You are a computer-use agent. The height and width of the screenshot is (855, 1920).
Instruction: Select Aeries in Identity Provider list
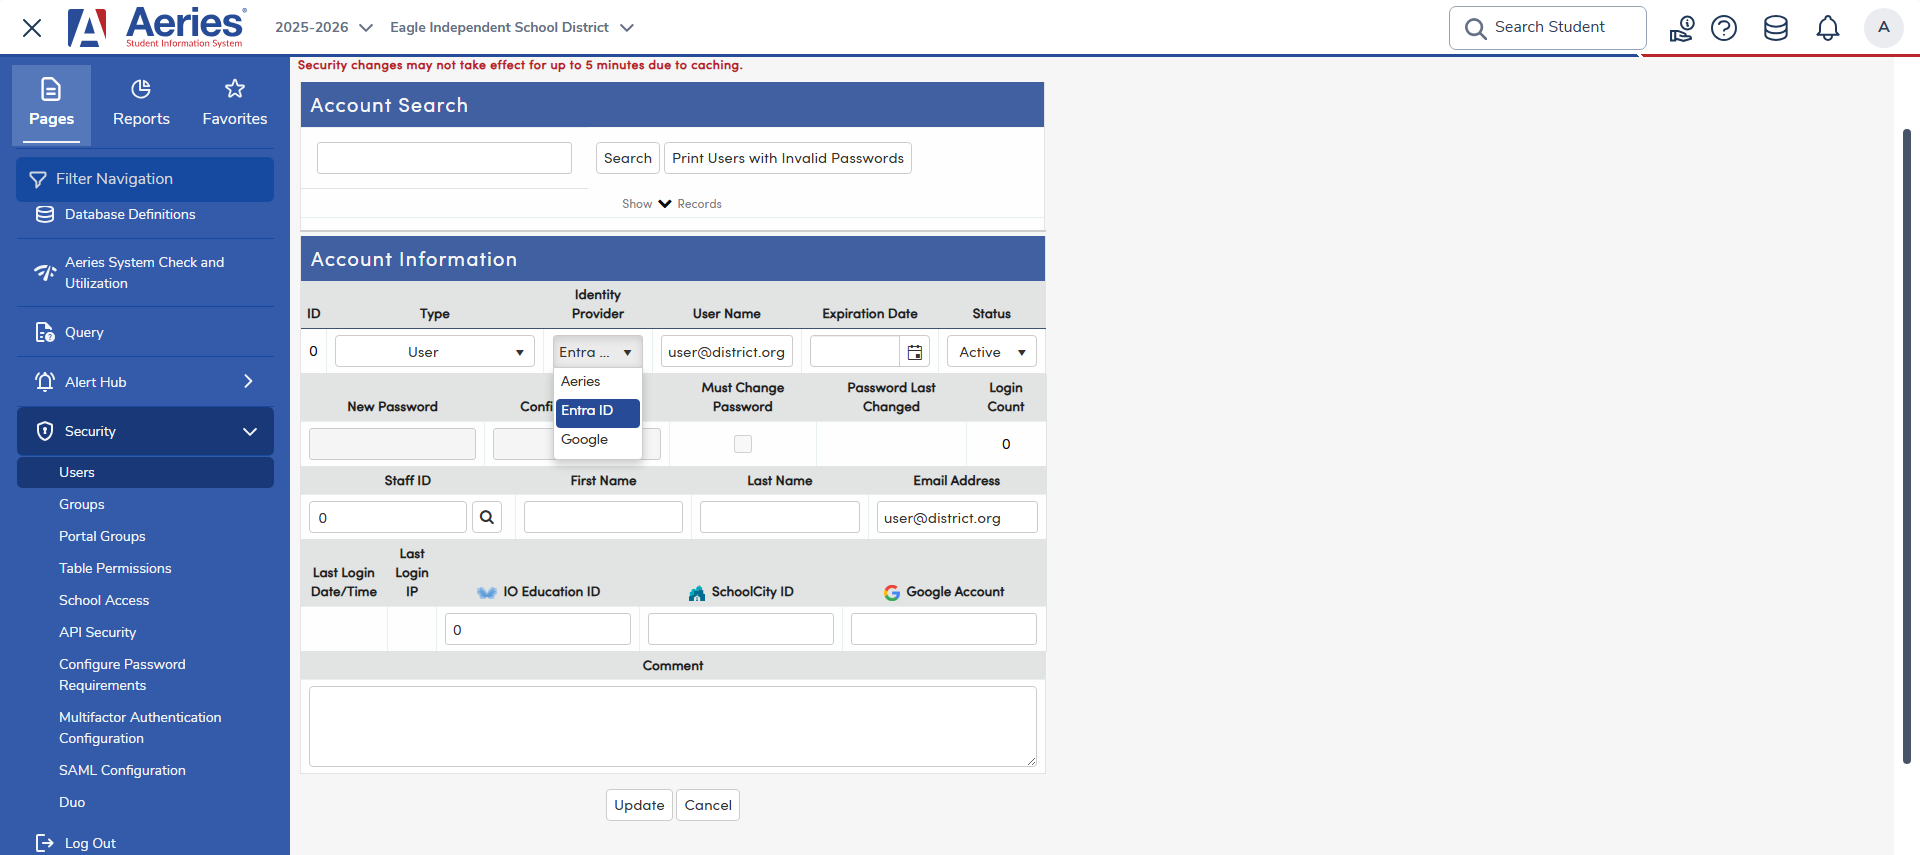598,382
